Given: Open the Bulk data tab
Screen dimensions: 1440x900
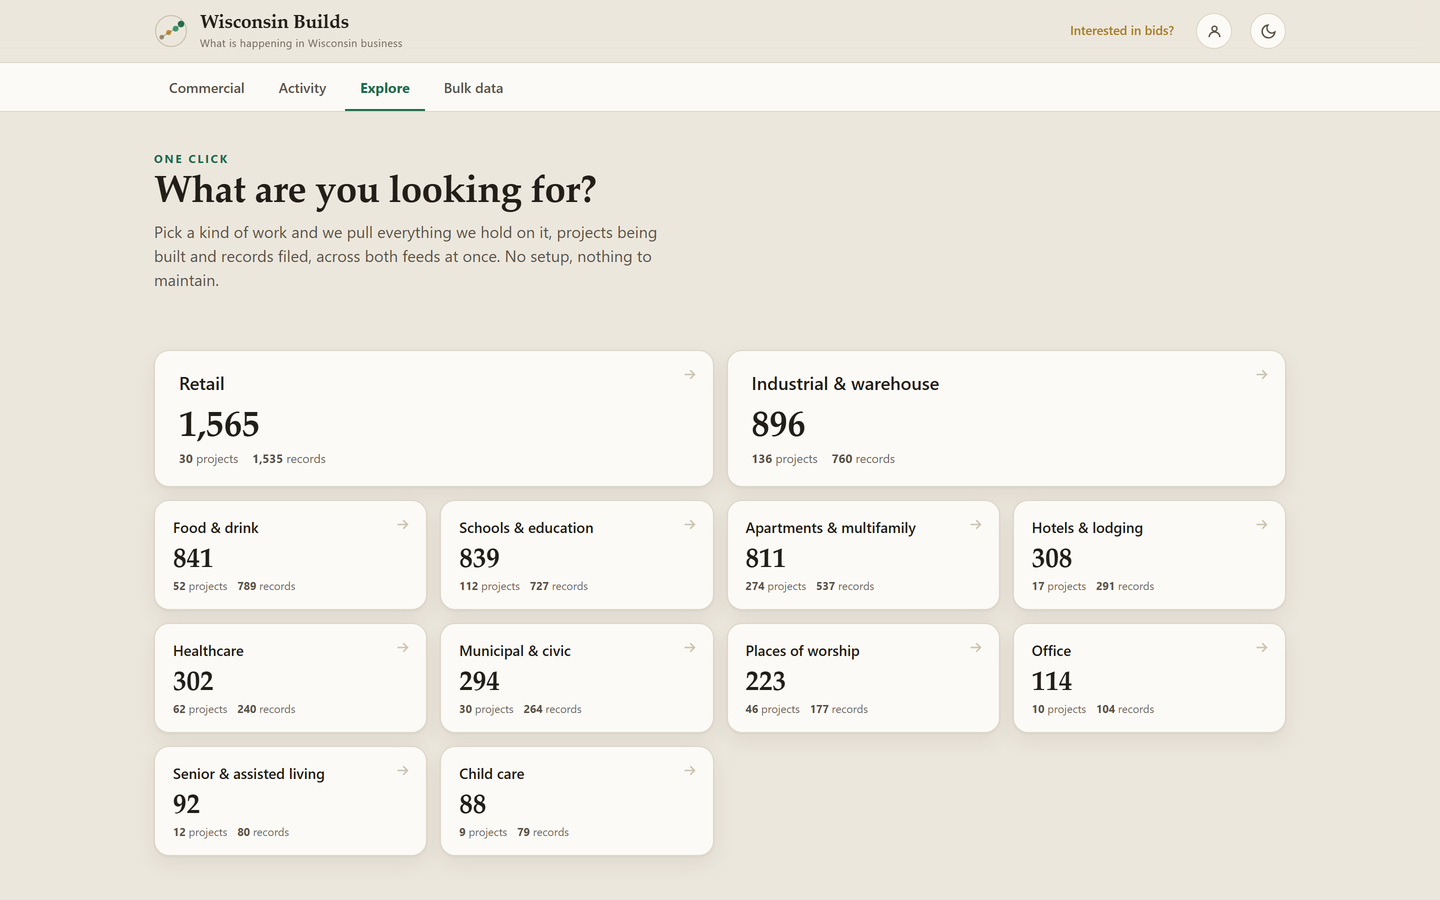Looking at the screenshot, I should pos(474,88).
